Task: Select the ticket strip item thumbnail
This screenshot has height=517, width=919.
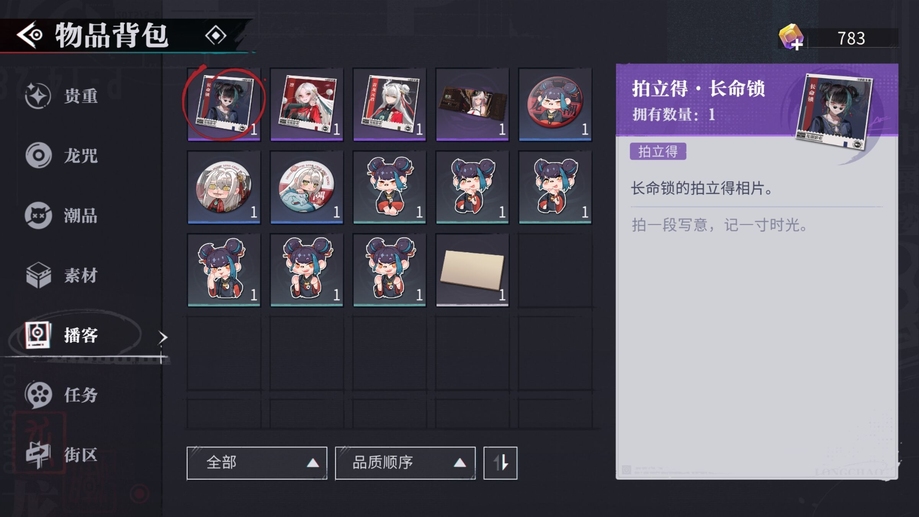Action: point(472,104)
